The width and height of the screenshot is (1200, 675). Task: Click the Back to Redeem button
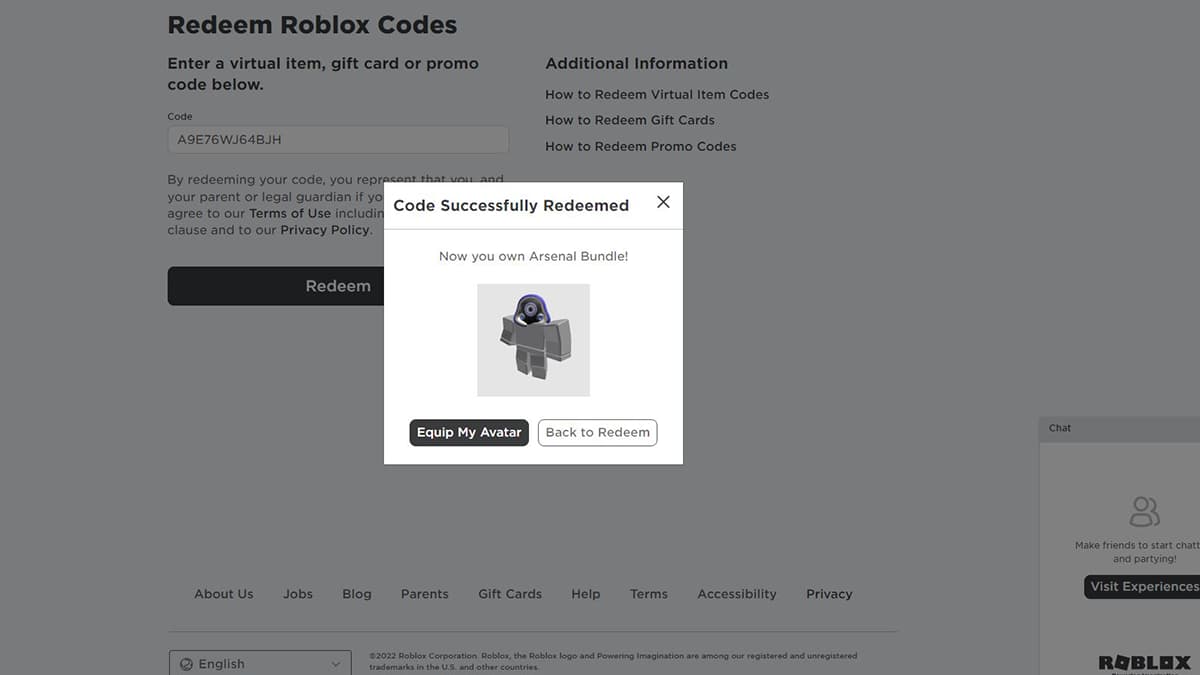[x=597, y=432]
